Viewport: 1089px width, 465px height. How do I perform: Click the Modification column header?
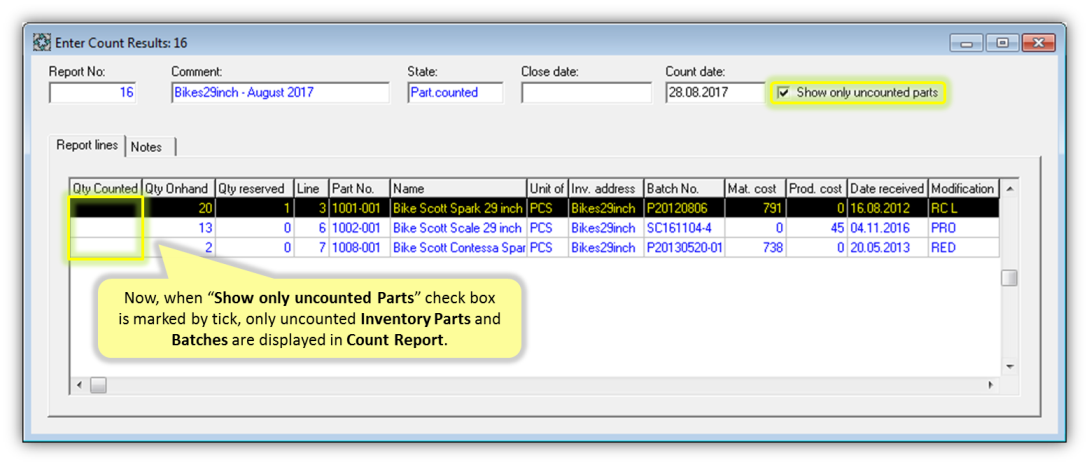click(x=963, y=188)
